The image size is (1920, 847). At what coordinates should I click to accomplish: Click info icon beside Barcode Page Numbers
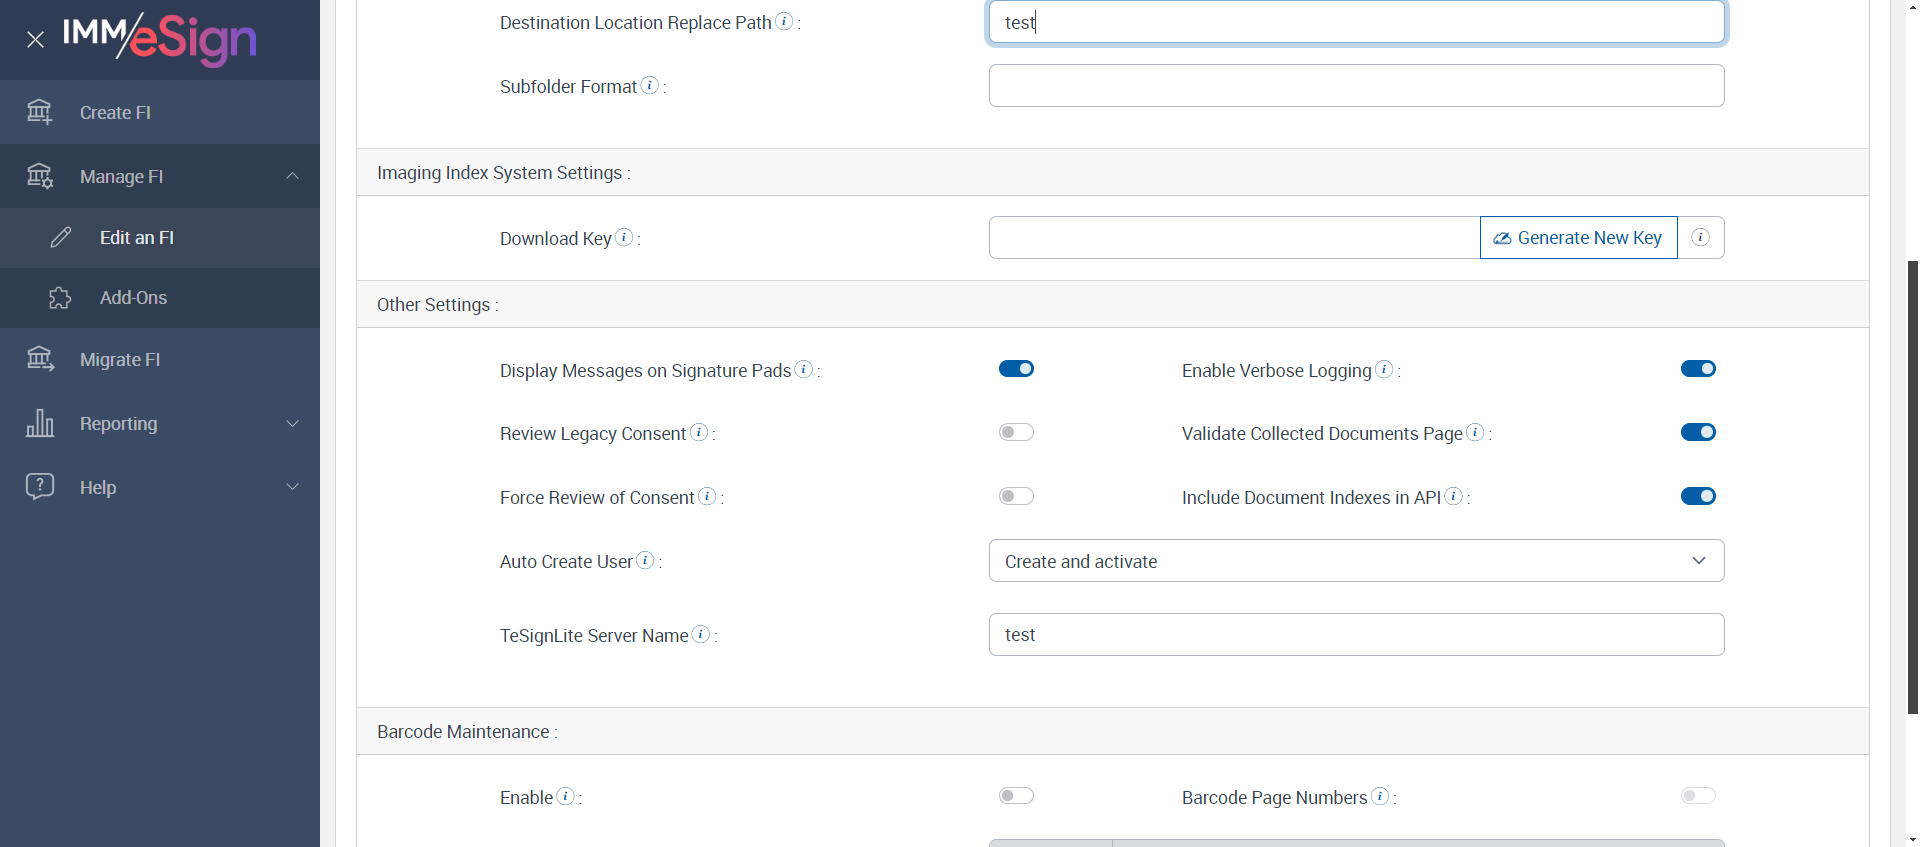pos(1380,796)
